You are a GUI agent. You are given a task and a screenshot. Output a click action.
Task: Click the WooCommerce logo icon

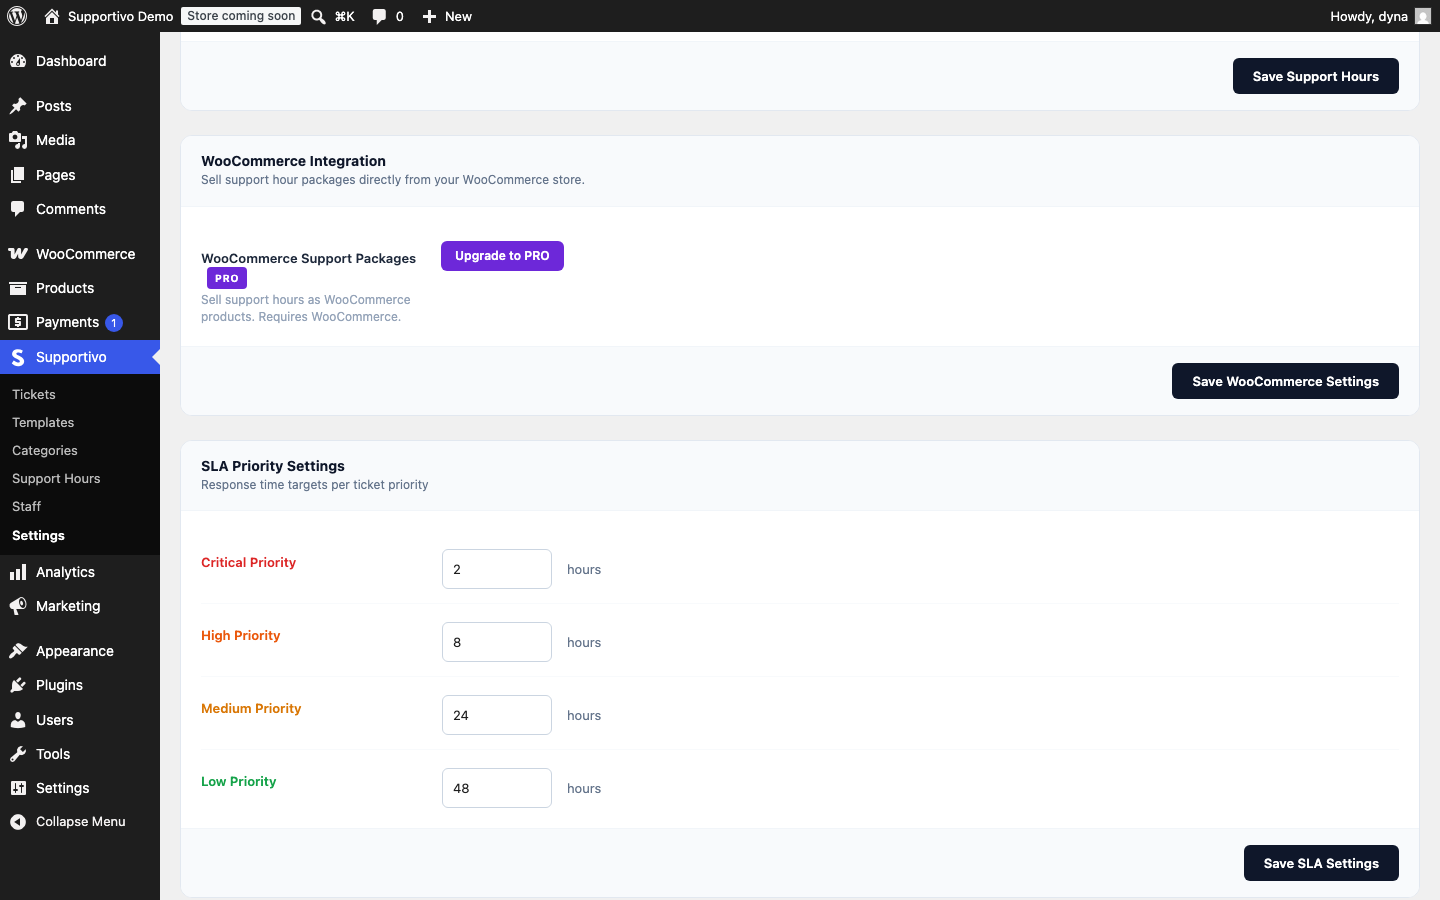pyautogui.click(x=18, y=254)
